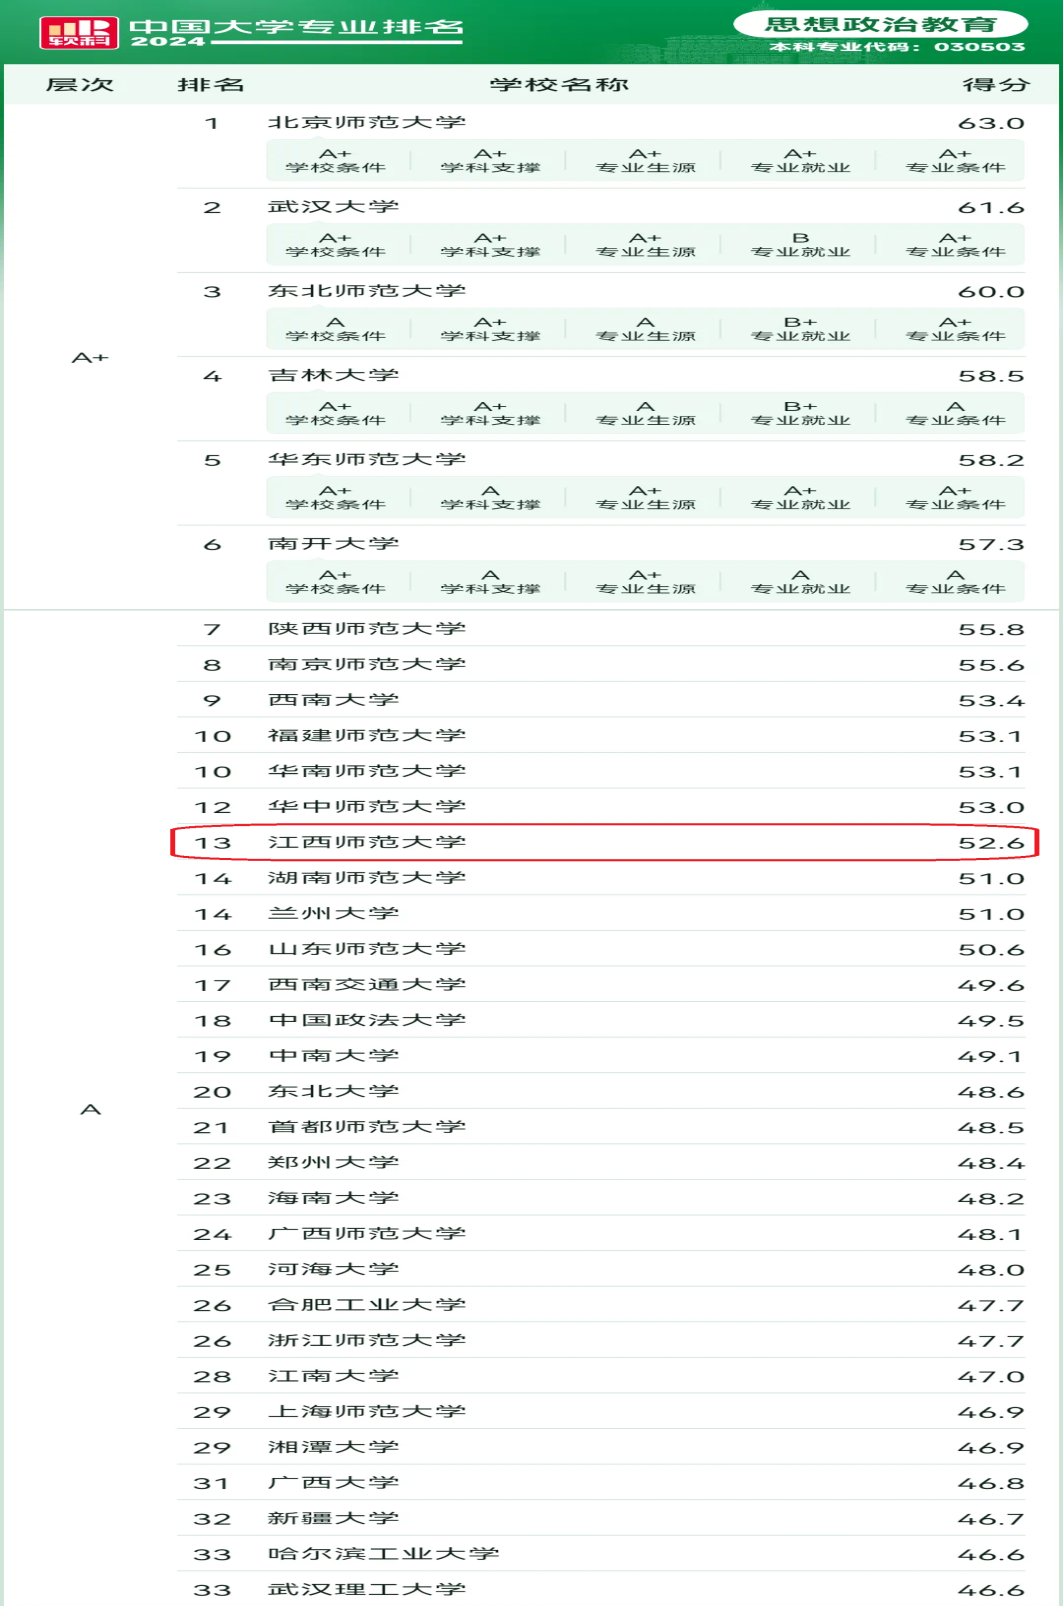Click 专业条件 rating under 吉林大学
This screenshot has height=1606, width=1063.
click(x=955, y=413)
